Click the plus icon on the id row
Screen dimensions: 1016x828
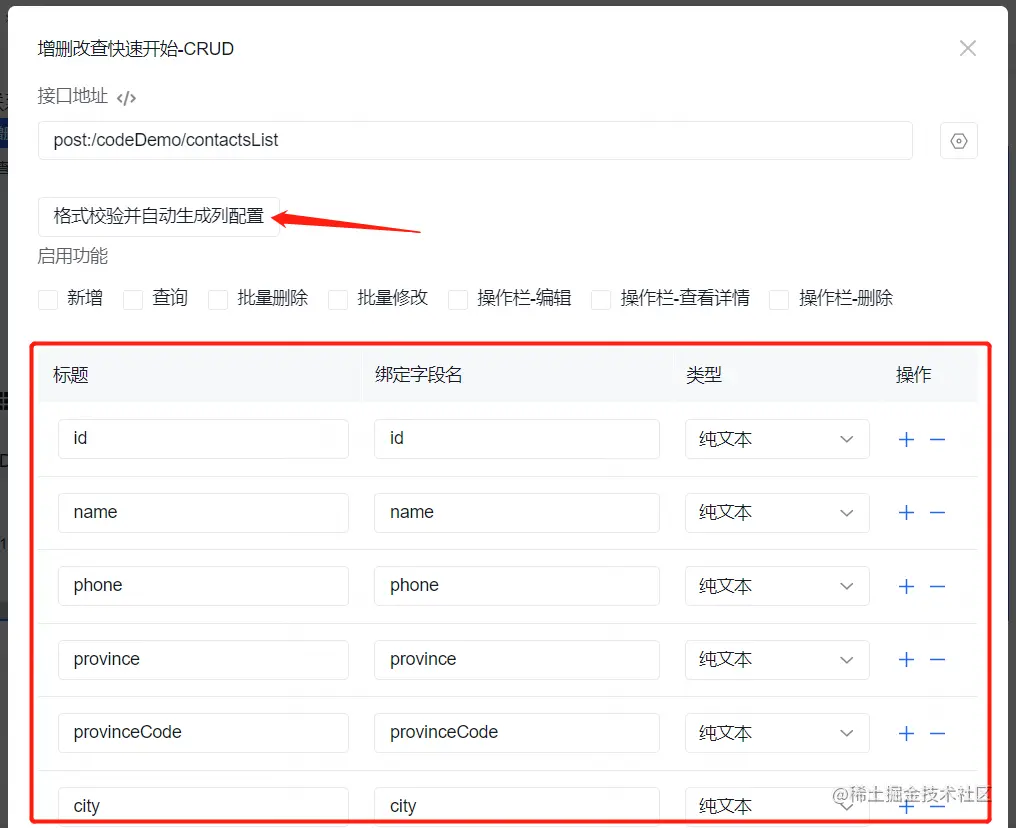(906, 439)
